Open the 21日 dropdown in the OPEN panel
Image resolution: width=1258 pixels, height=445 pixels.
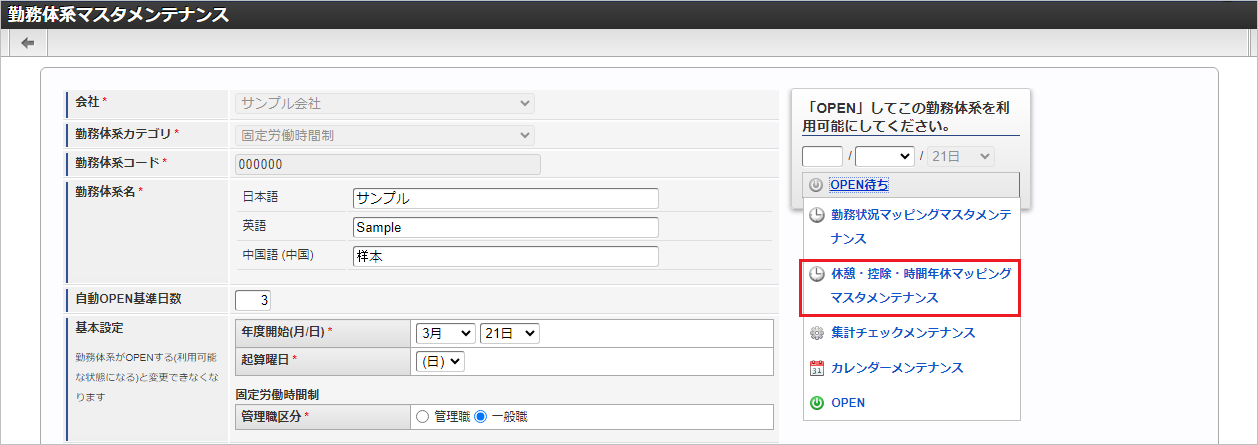[x=961, y=156]
